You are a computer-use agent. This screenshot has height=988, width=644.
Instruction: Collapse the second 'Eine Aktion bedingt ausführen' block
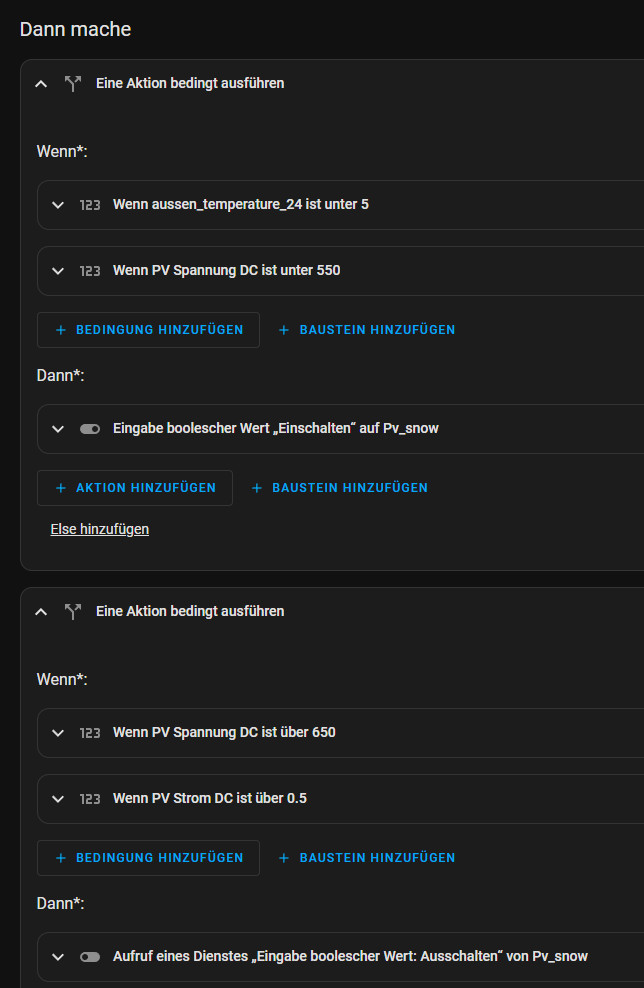[x=41, y=612]
